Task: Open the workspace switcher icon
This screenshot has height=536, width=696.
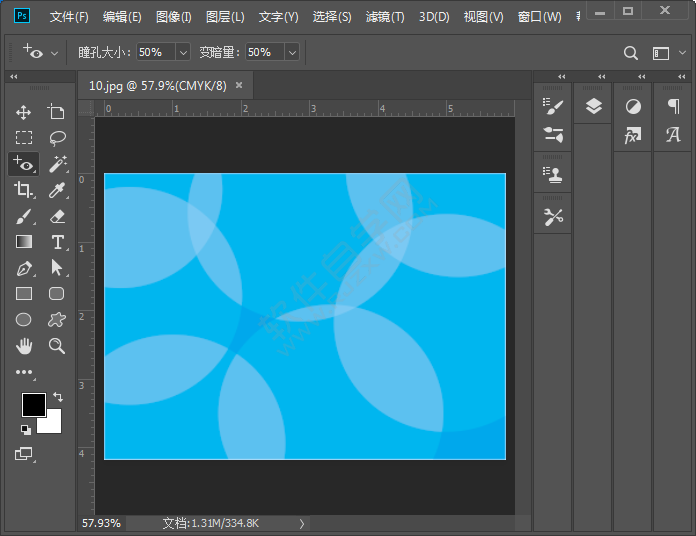Action: (660, 53)
